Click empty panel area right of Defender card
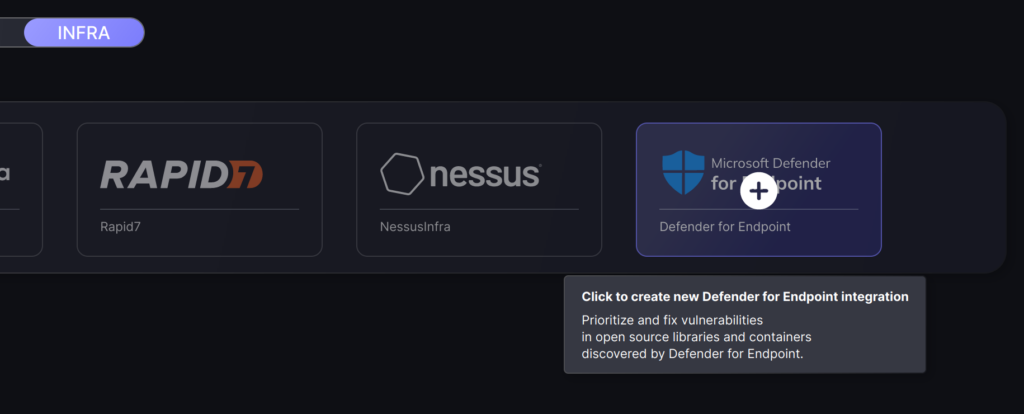Viewport: 1024px width, 414px height. pos(944,189)
